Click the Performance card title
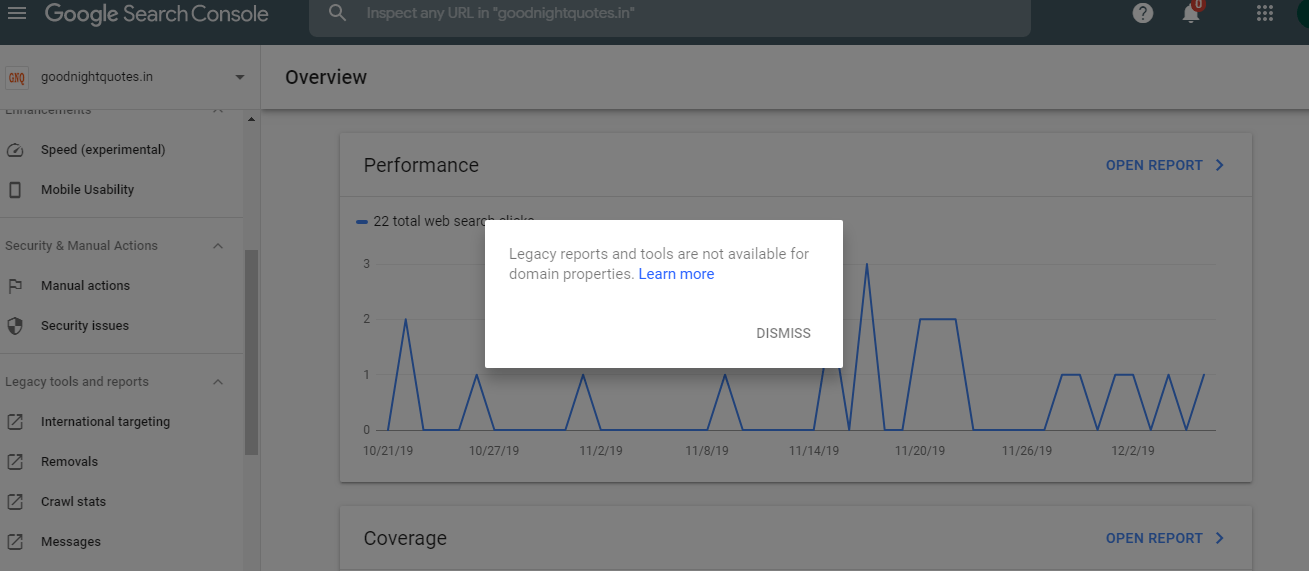Viewport: 1309px width, 571px height. point(421,165)
